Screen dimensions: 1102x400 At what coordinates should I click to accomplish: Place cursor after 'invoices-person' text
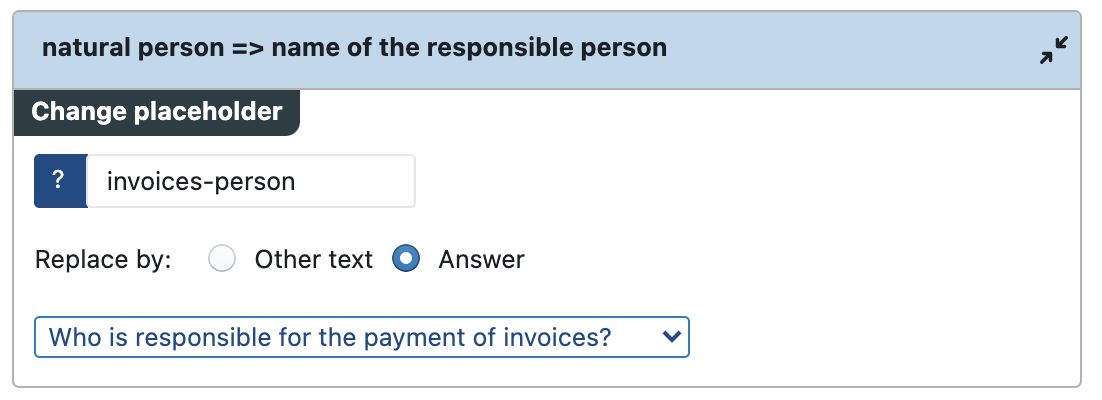(x=298, y=181)
